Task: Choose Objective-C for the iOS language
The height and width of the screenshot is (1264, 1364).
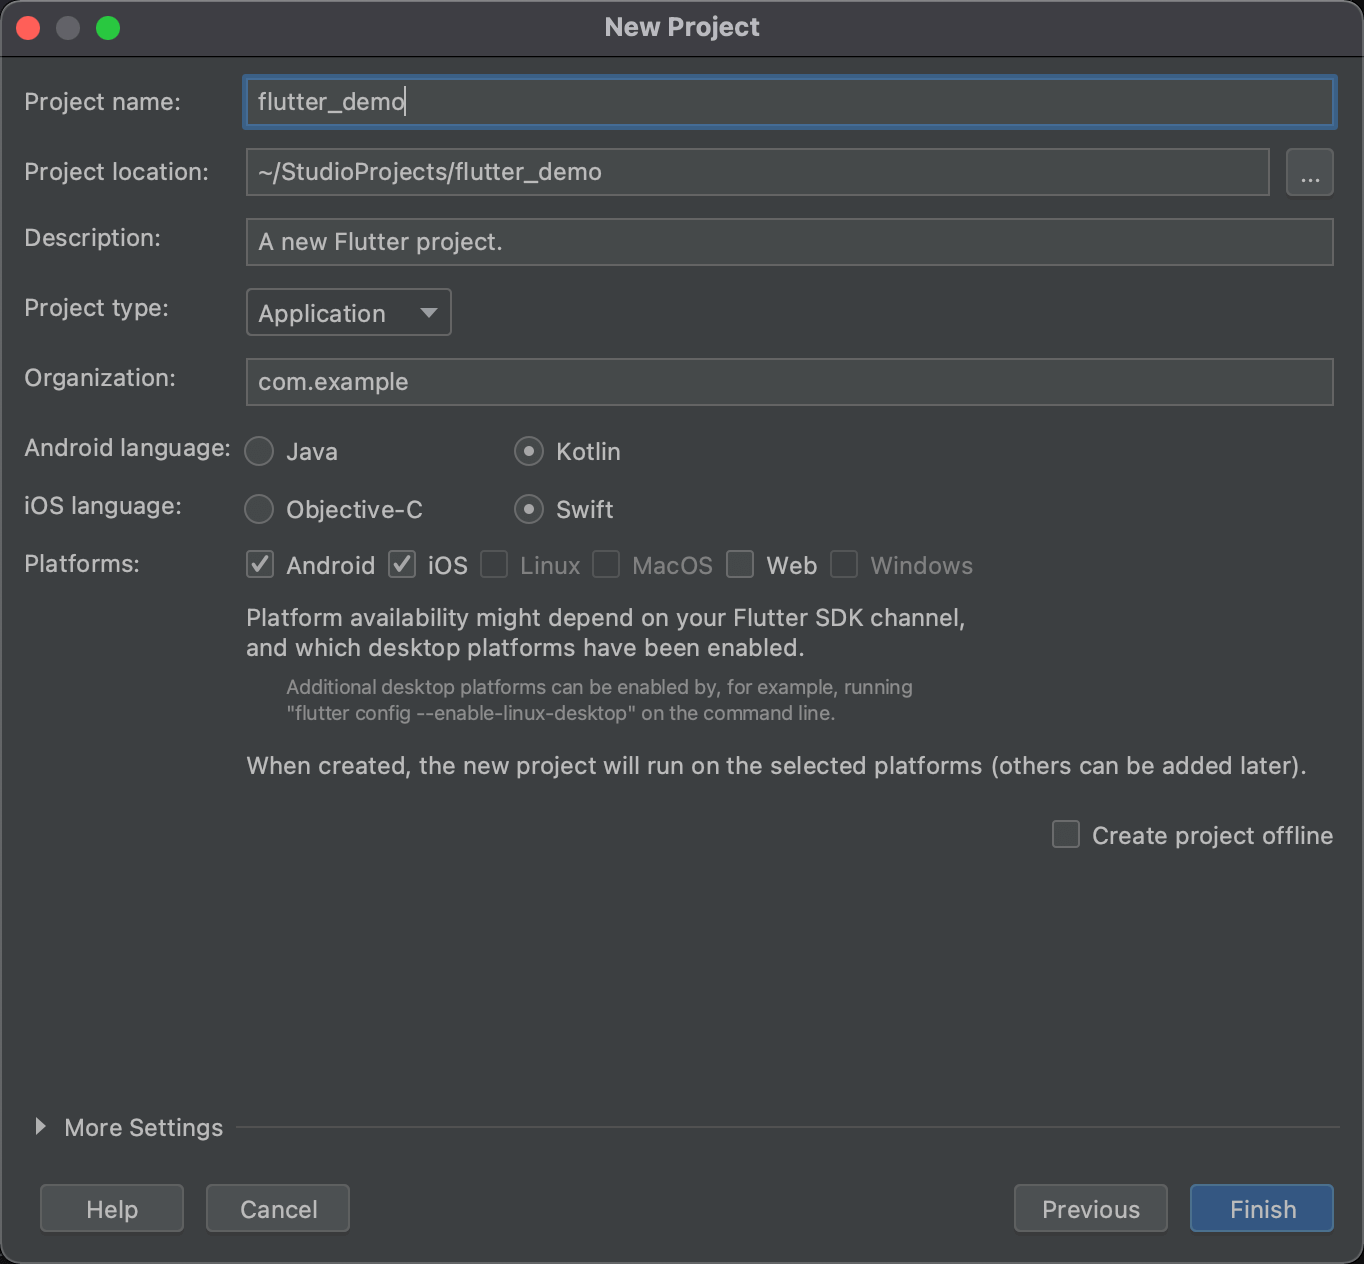Action: 260,510
